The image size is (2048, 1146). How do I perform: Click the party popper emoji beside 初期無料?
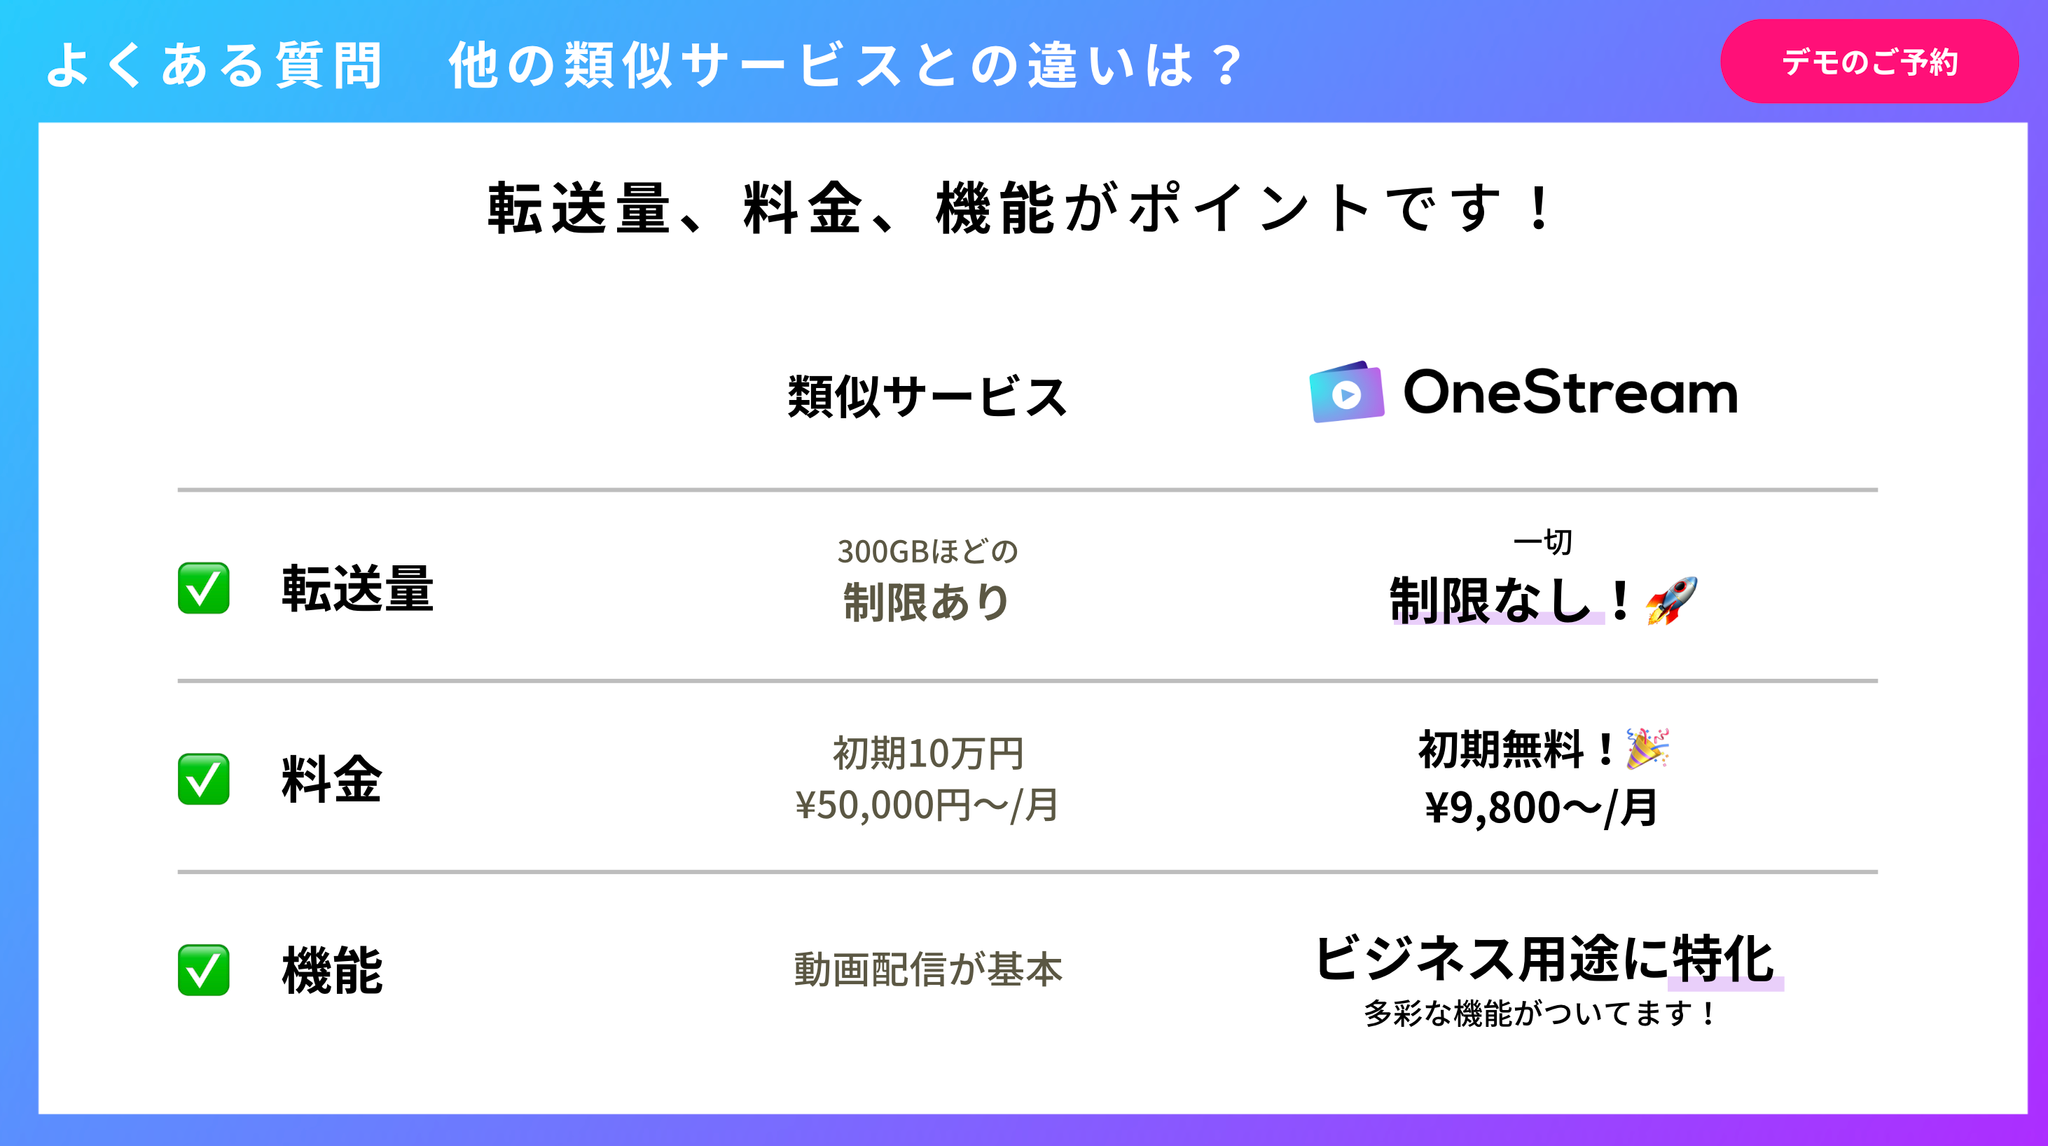(1647, 748)
